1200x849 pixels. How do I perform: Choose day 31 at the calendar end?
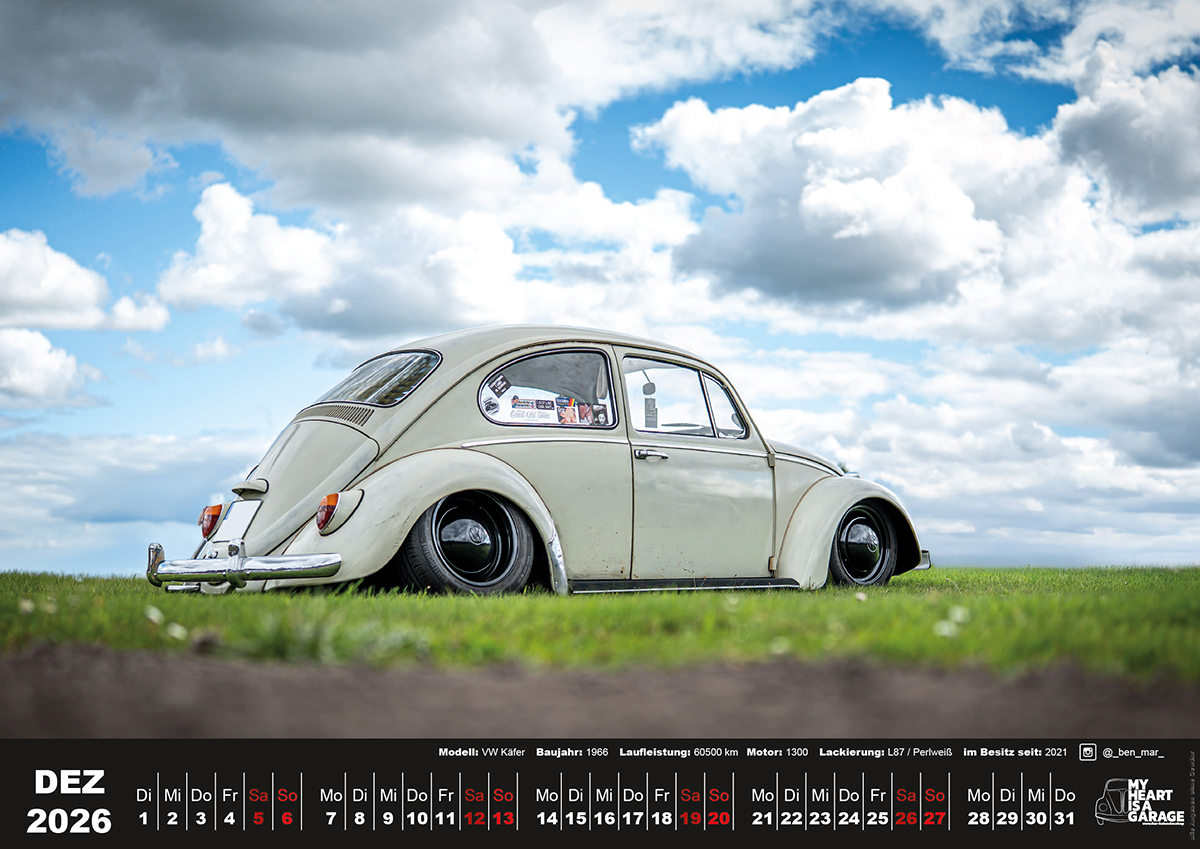coord(1065,818)
